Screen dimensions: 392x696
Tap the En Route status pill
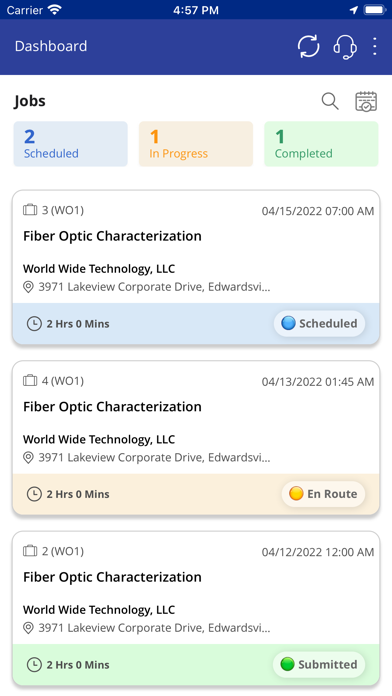pyautogui.click(x=323, y=494)
